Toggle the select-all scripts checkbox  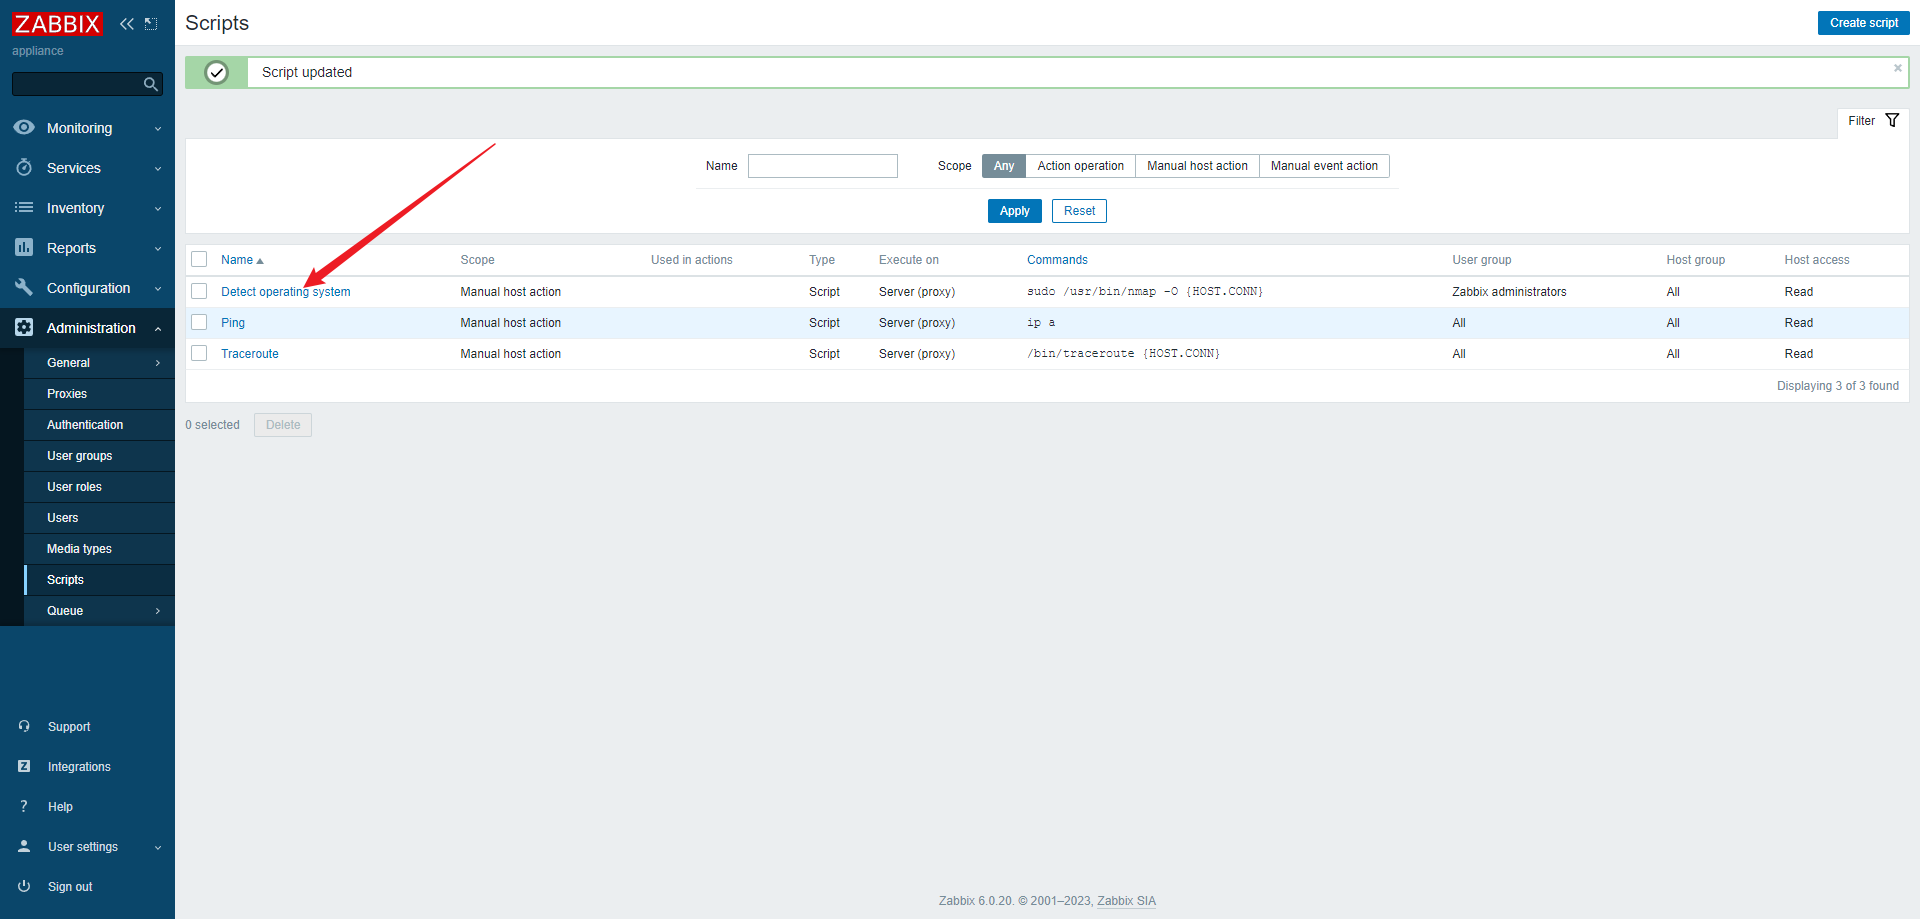pos(199,259)
